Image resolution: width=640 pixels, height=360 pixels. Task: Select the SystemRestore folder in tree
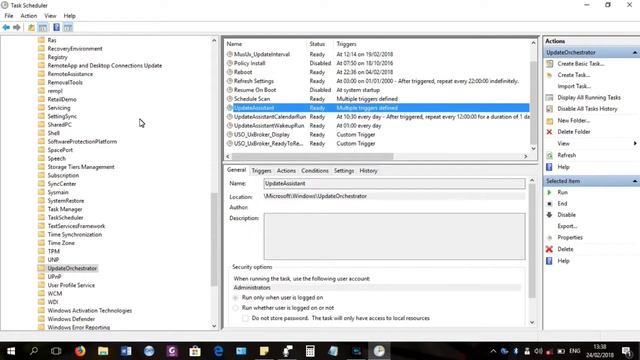(x=66, y=201)
